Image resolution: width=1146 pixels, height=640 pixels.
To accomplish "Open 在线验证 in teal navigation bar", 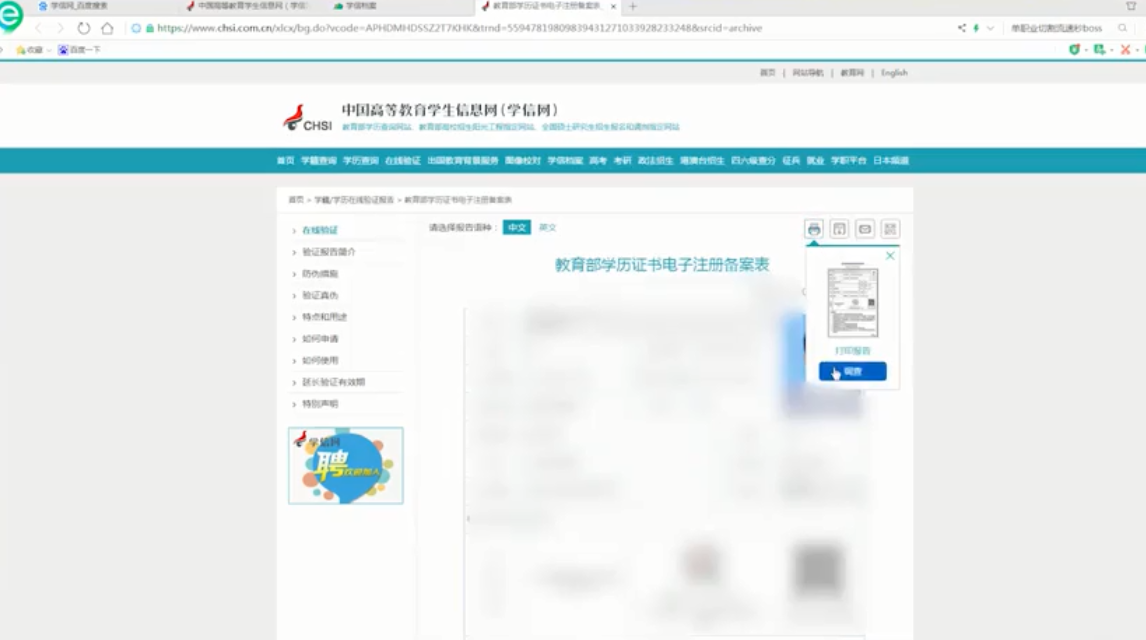I will (x=403, y=161).
